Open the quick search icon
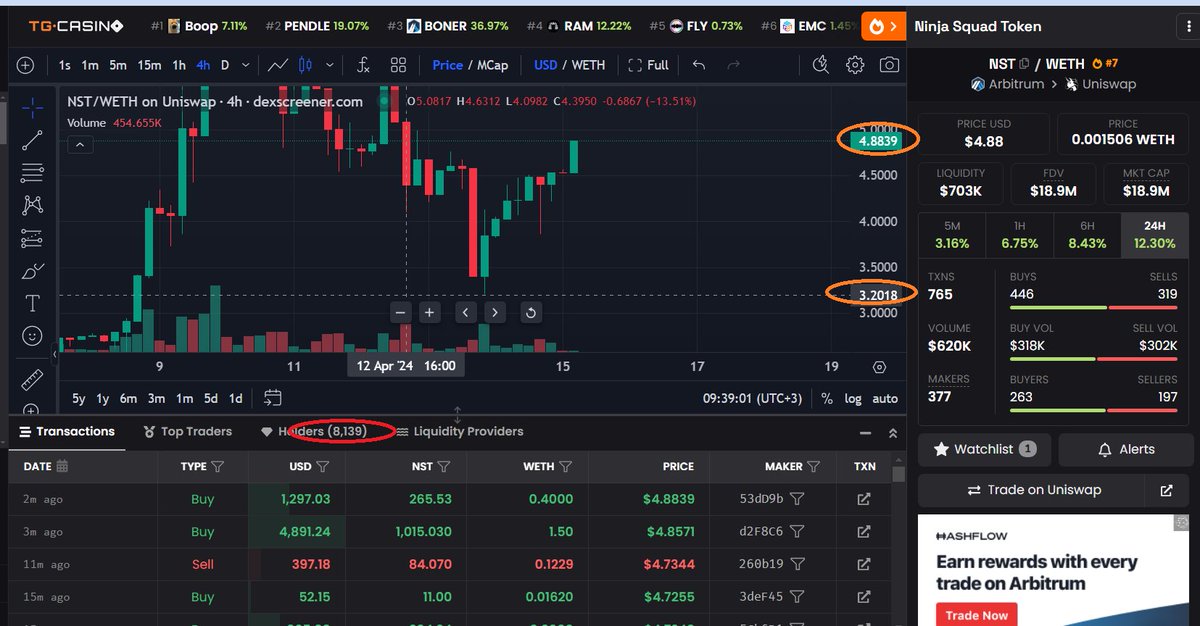The height and width of the screenshot is (626, 1200). click(821, 65)
